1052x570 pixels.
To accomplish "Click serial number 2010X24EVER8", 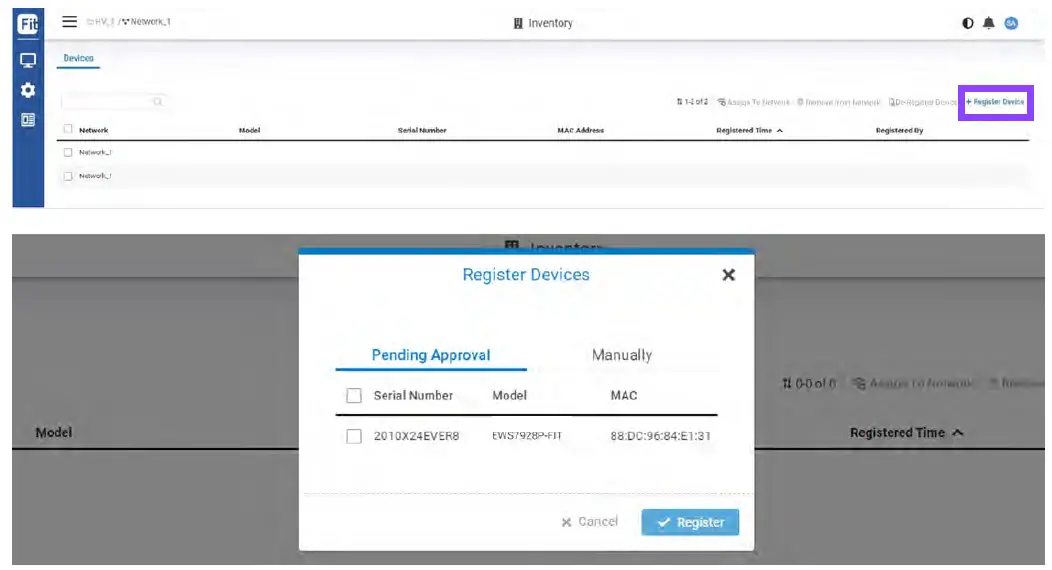I will click(x=417, y=437).
